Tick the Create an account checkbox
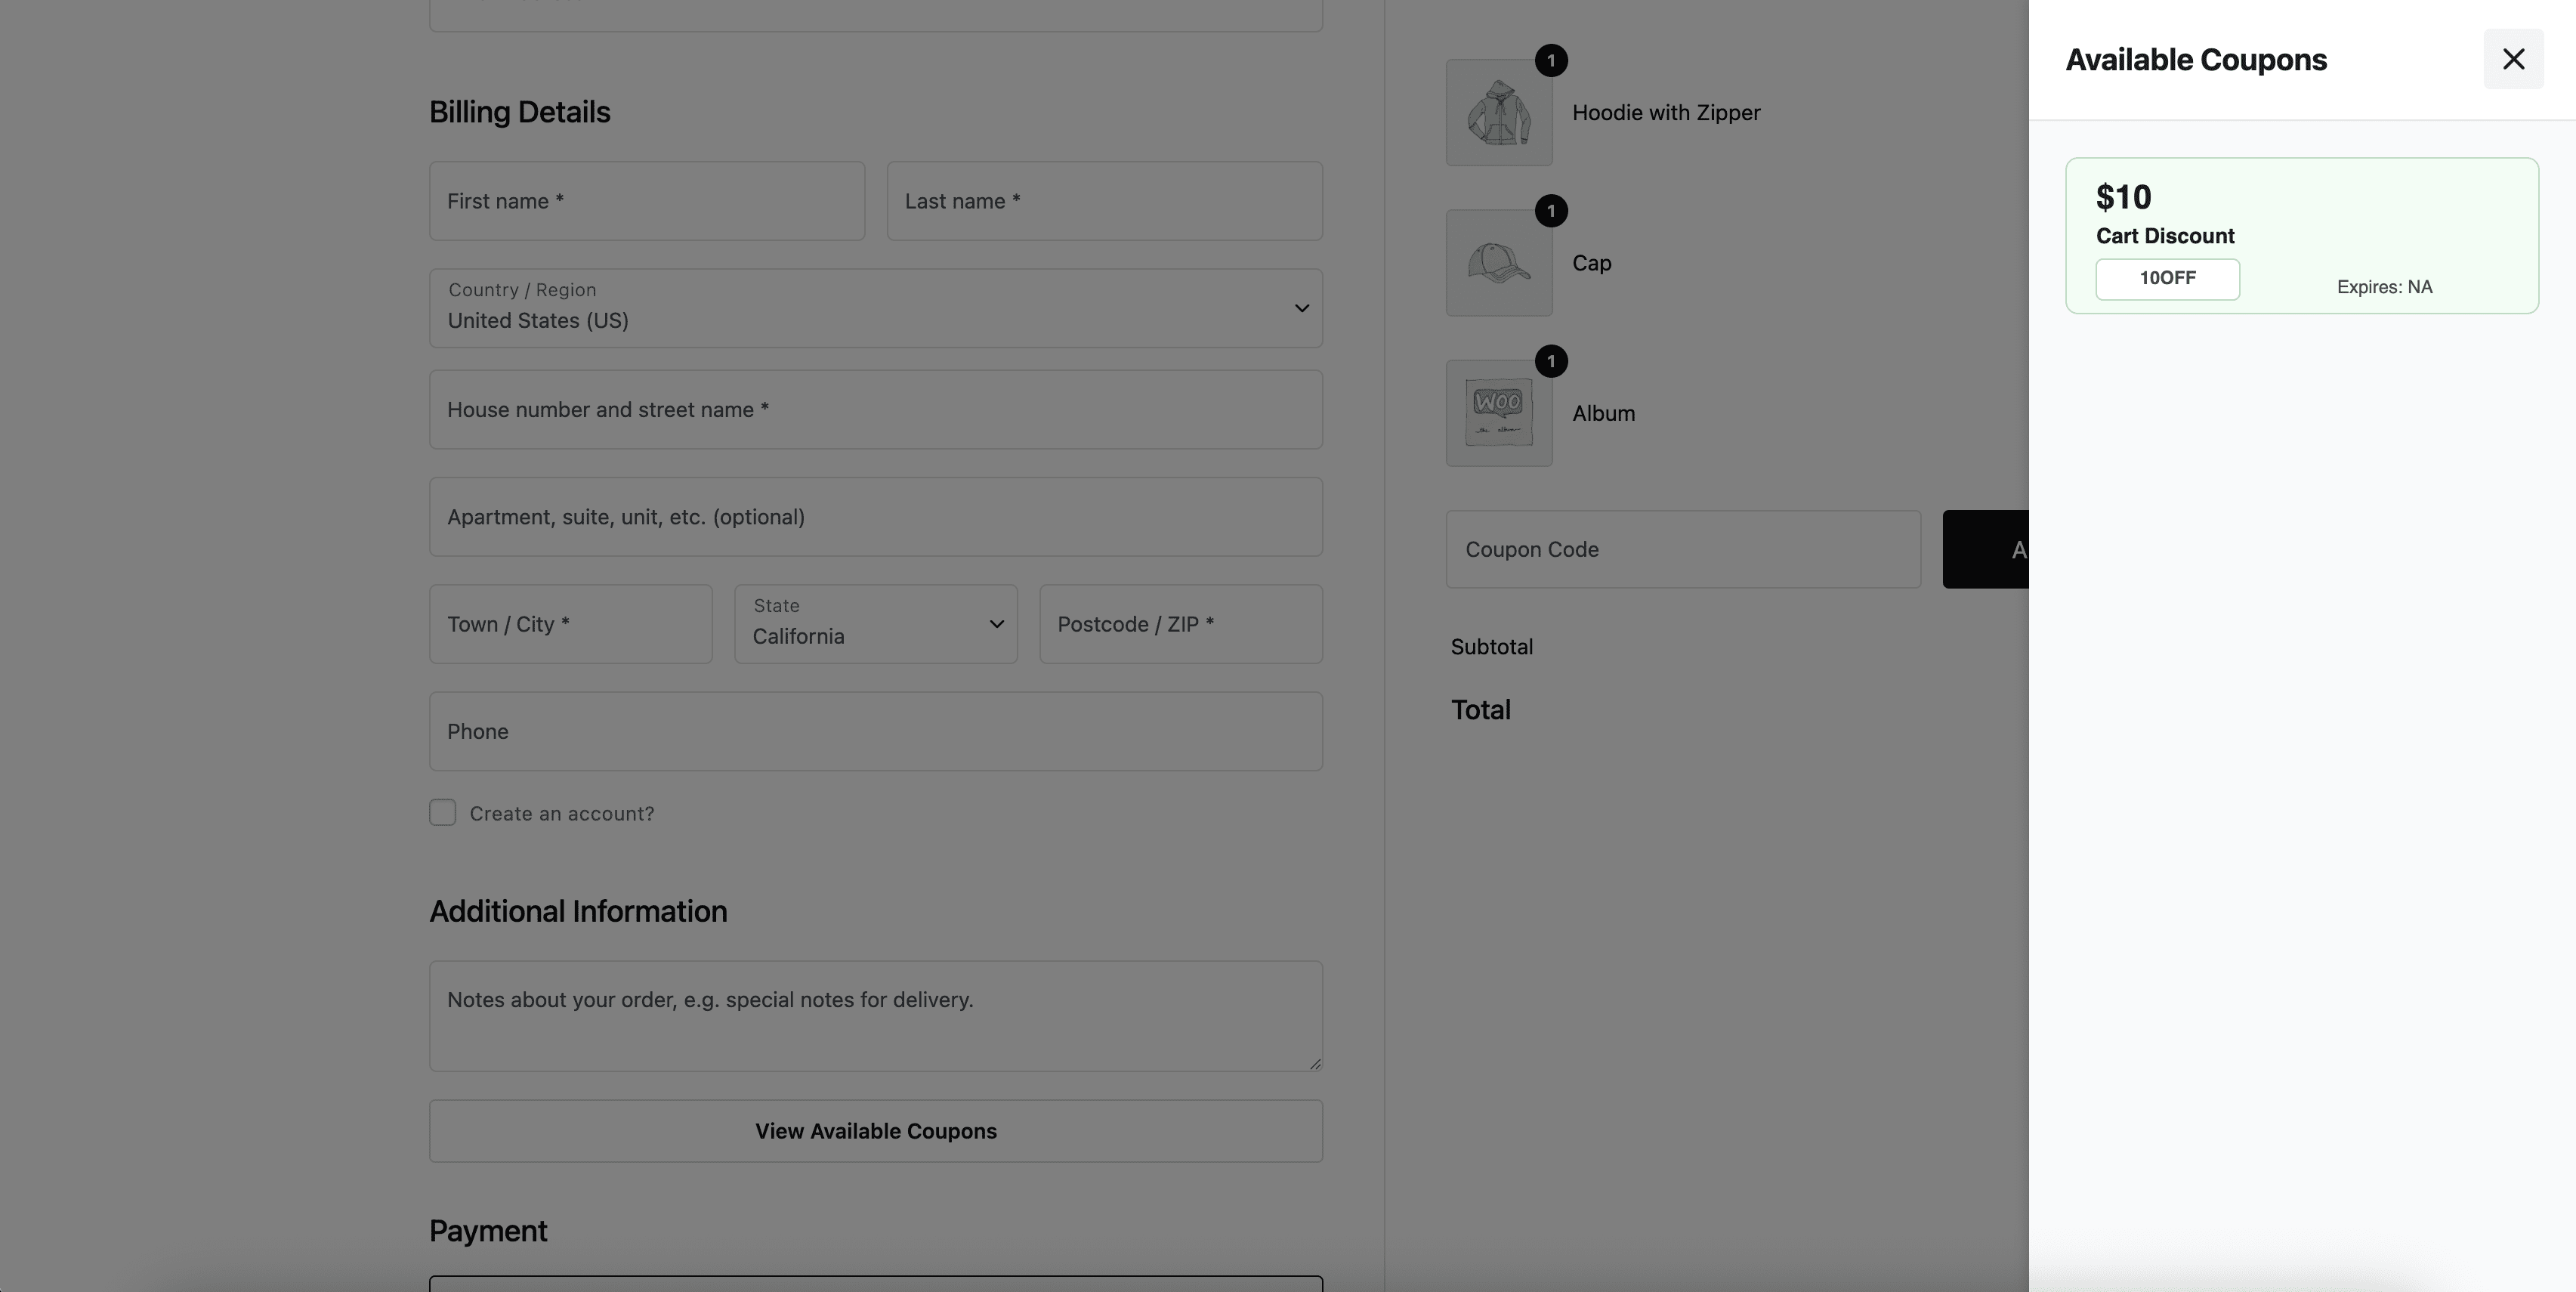2576x1292 pixels. coord(443,812)
